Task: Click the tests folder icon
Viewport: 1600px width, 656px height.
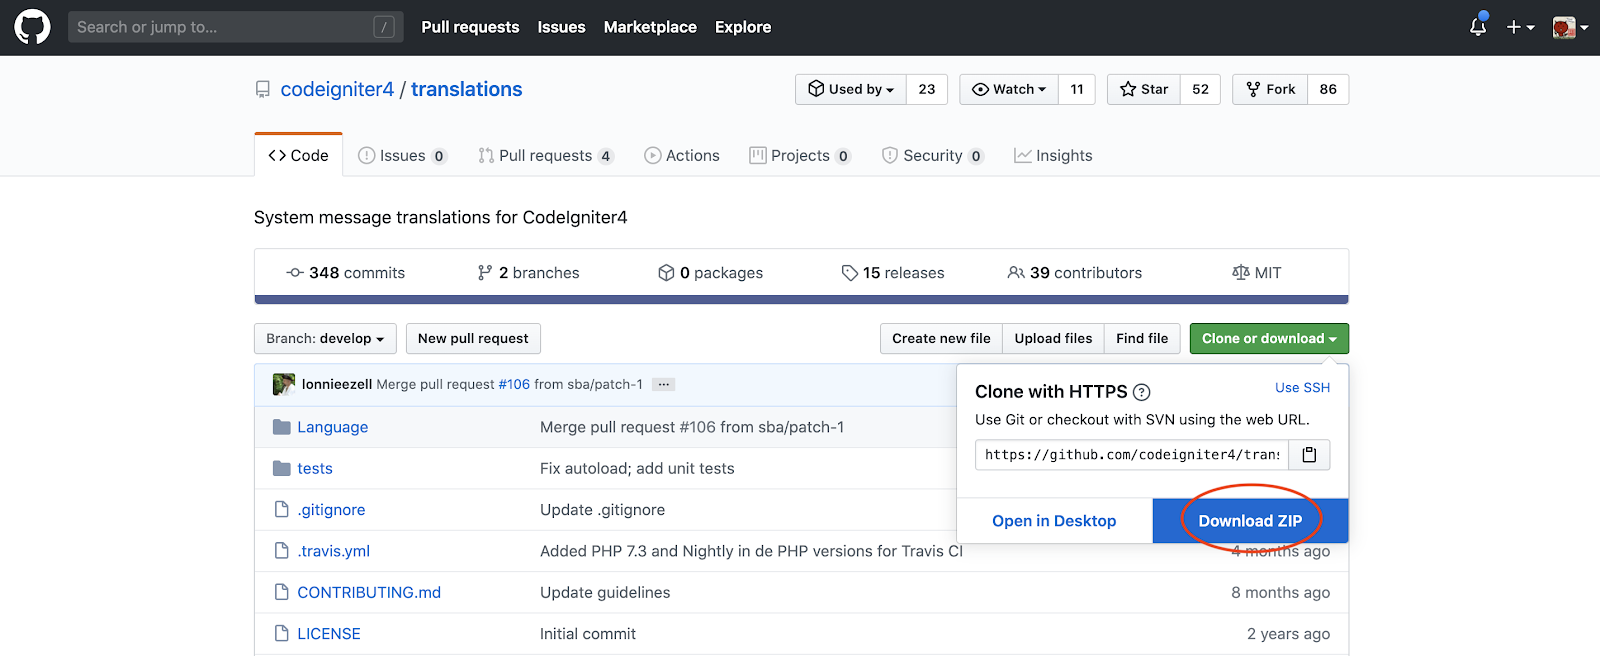Action: tap(281, 468)
